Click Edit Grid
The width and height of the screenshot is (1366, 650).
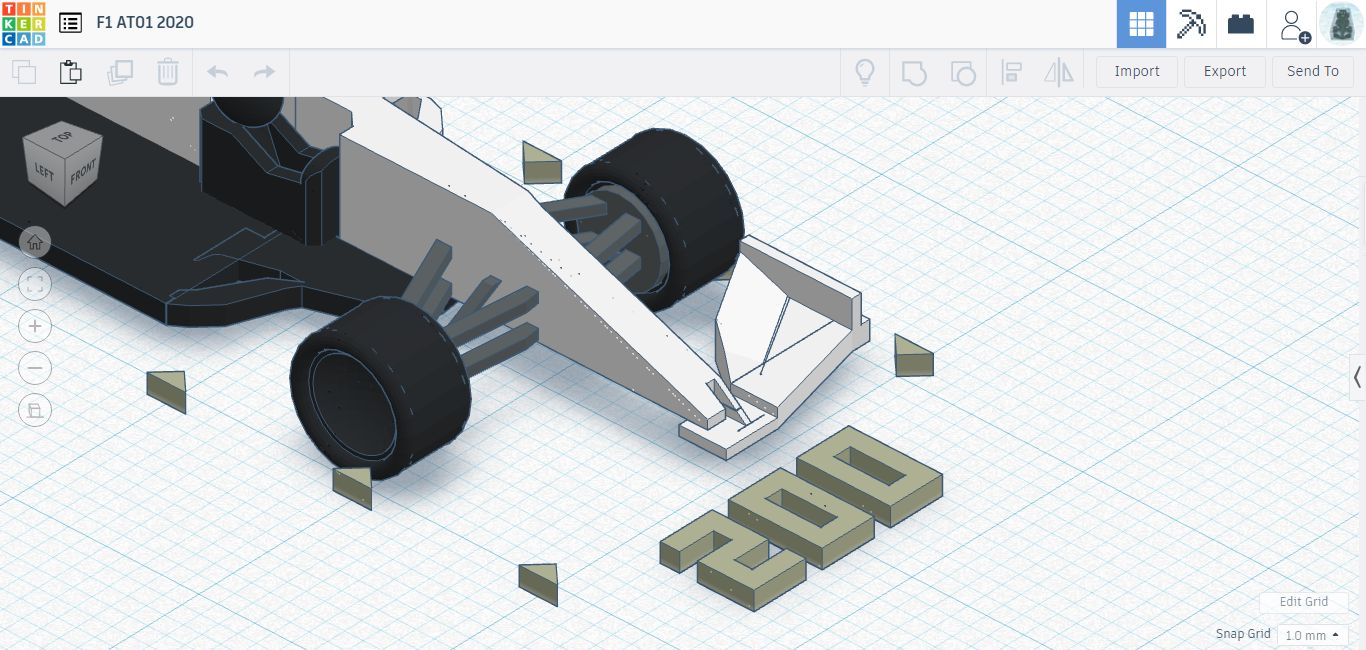pyautogui.click(x=1304, y=602)
